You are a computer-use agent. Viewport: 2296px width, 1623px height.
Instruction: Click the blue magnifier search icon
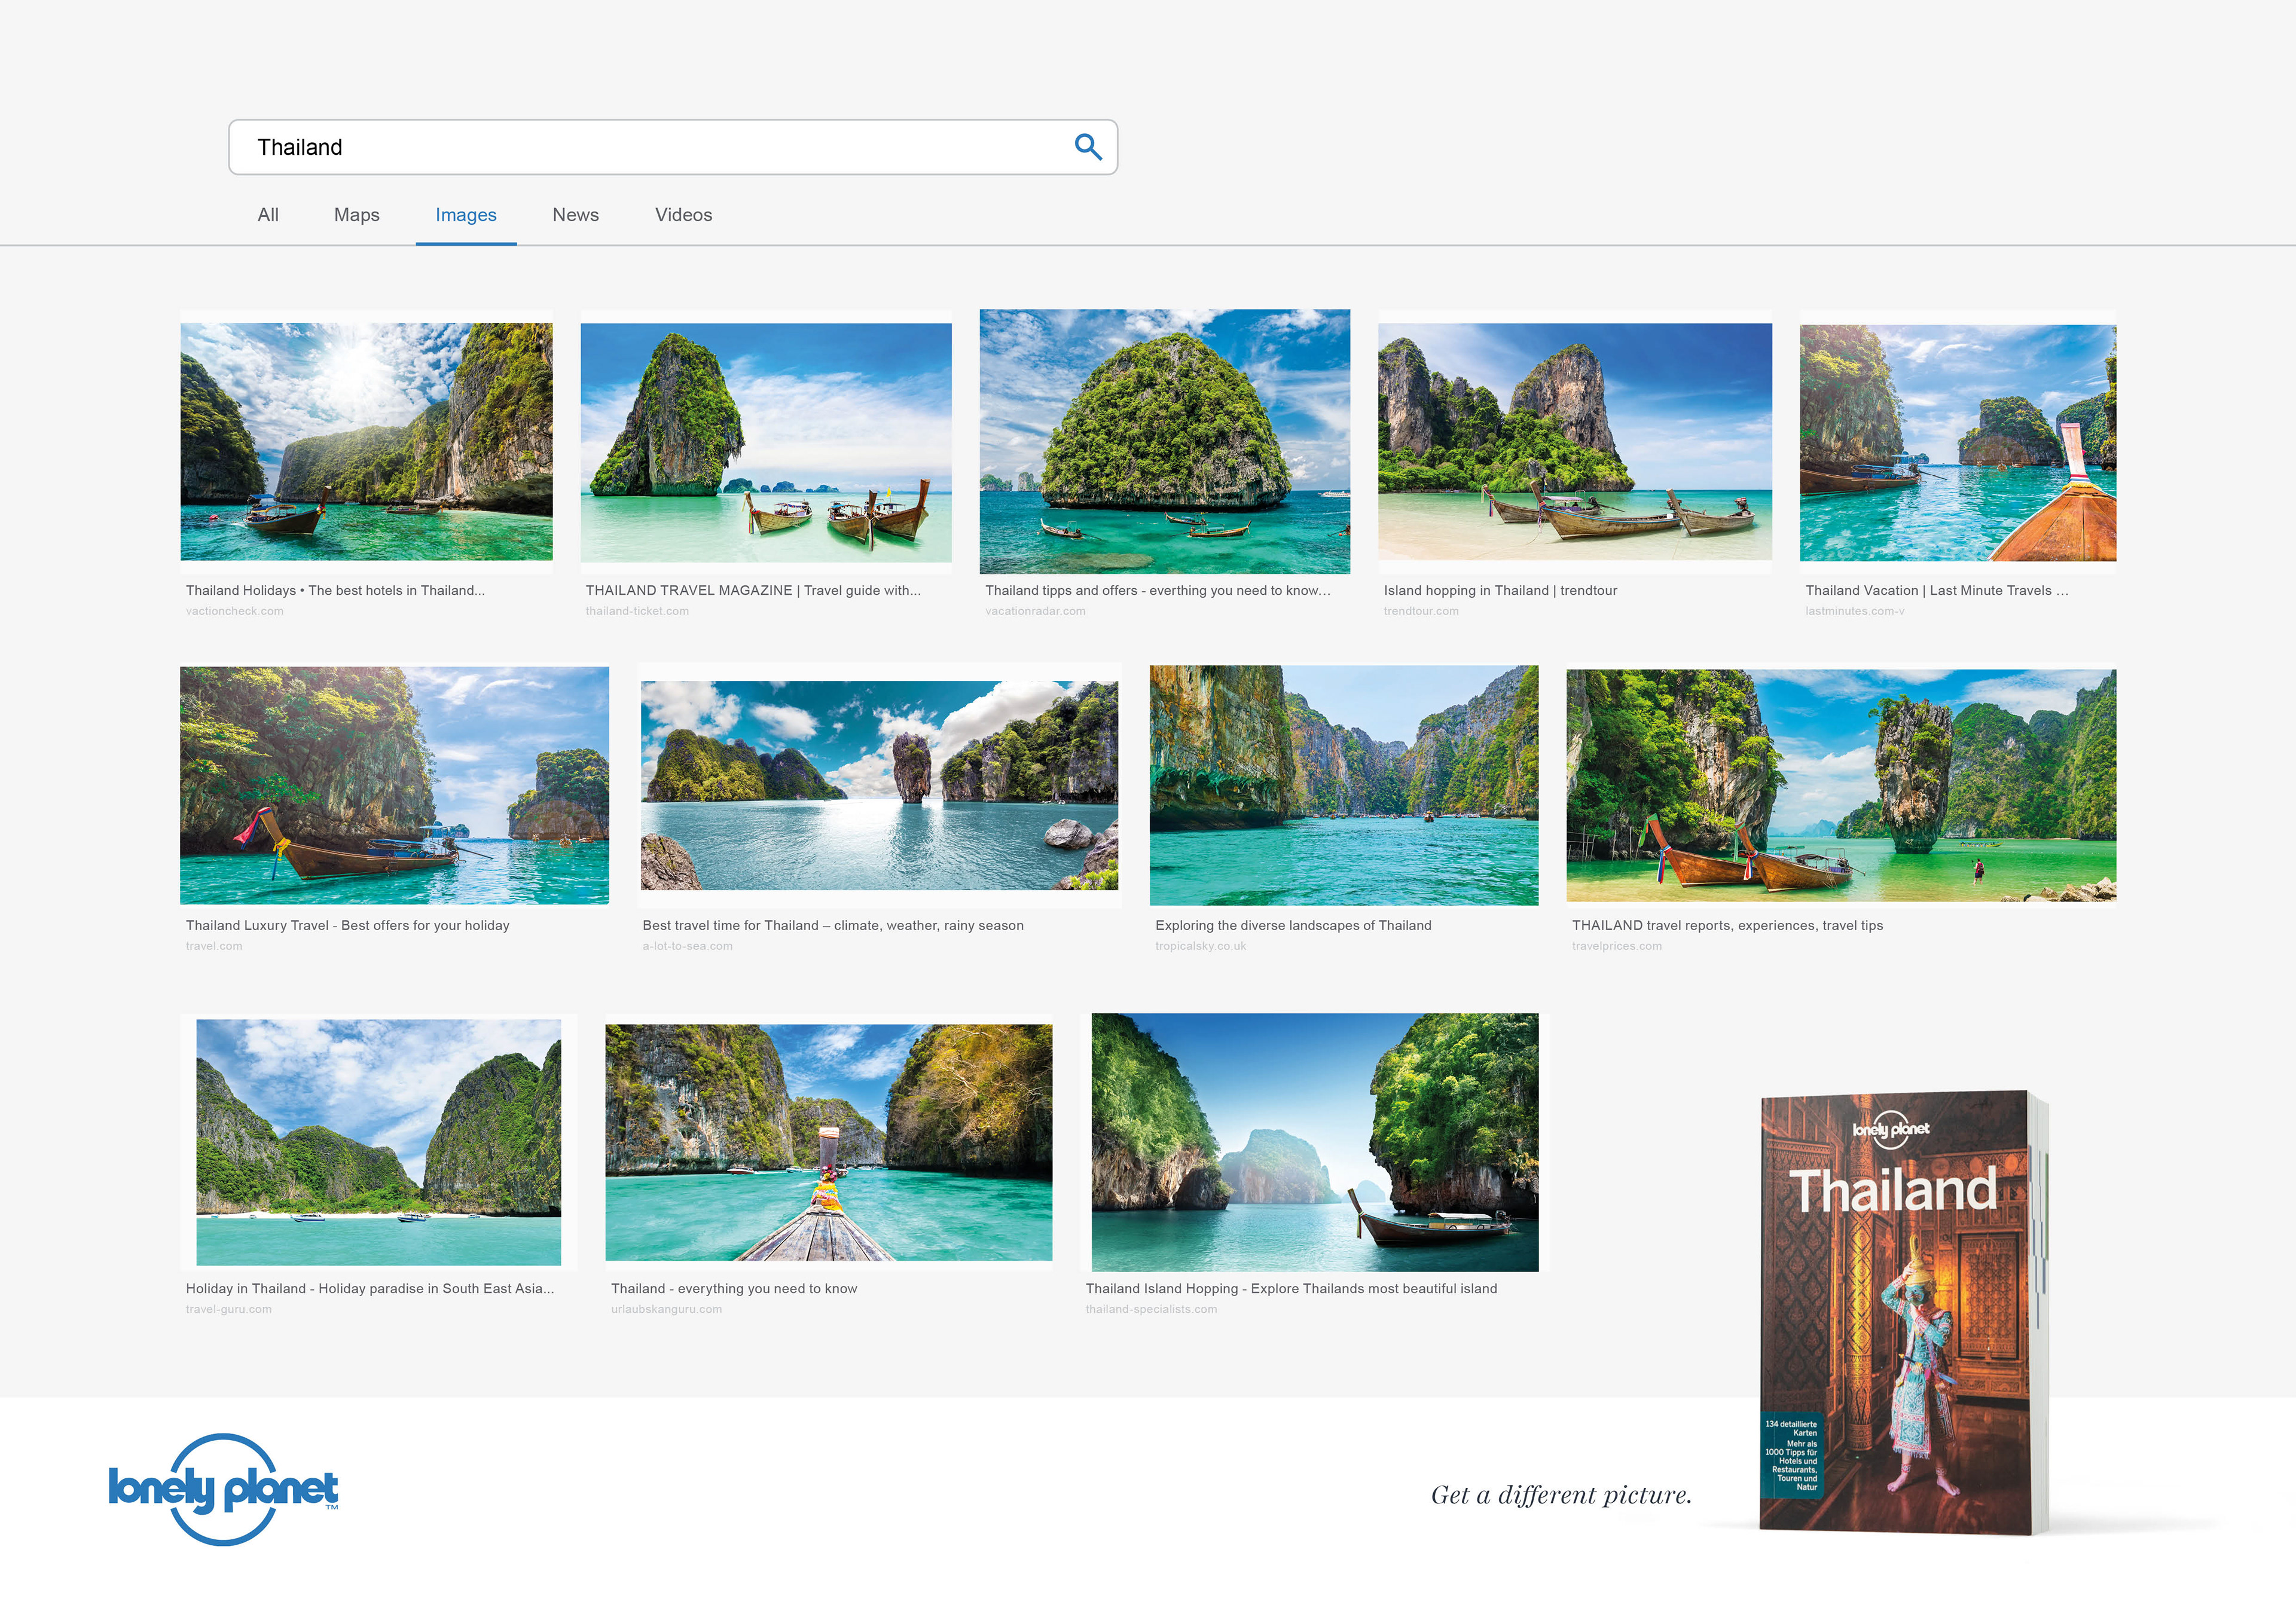click(x=1087, y=147)
